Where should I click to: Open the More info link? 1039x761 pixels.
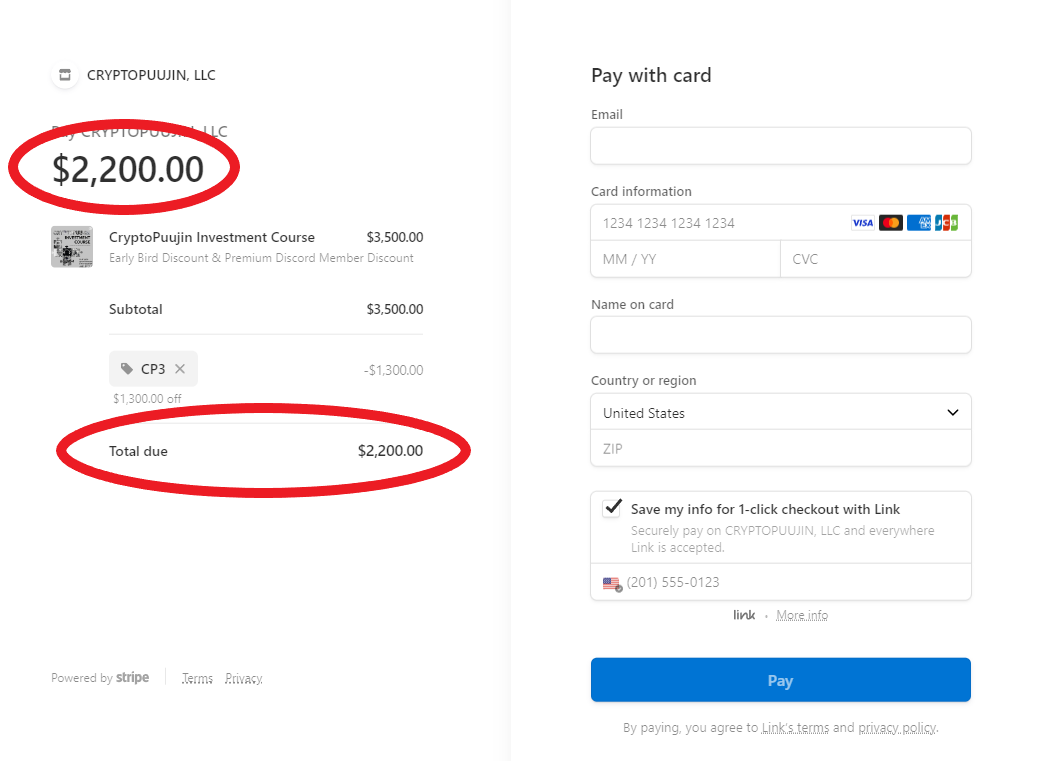pos(802,615)
